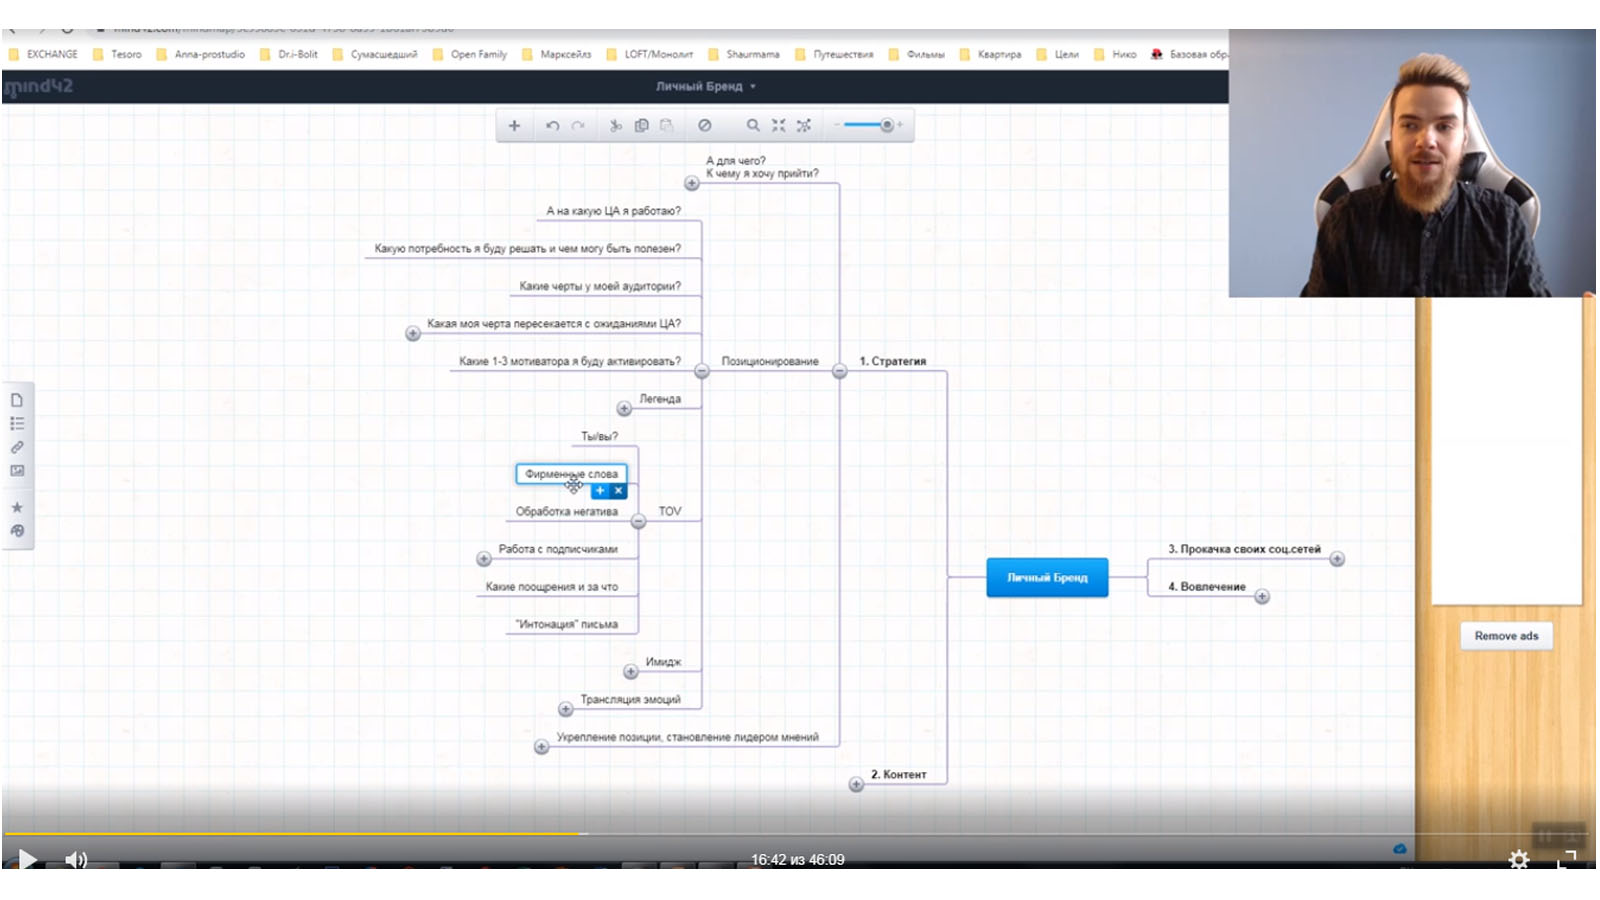
Task: Click the webcam video thumbnail
Action: (x=1412, y=163)
